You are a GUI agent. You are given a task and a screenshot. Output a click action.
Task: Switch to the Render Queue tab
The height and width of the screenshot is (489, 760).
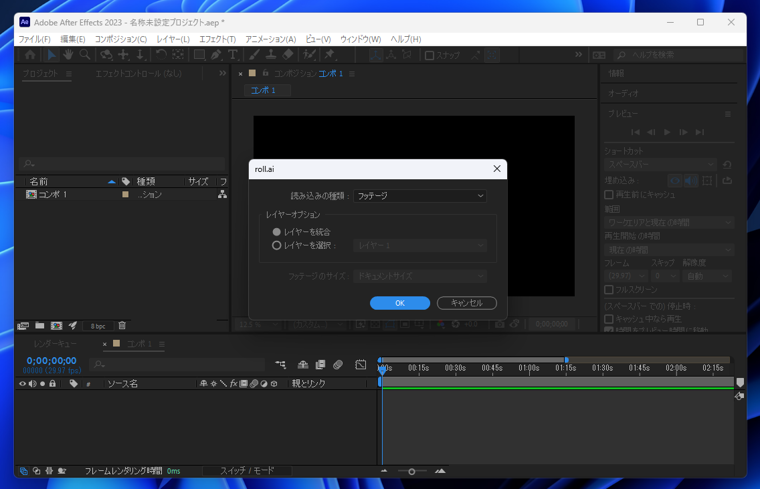click(x=55, y=344)
